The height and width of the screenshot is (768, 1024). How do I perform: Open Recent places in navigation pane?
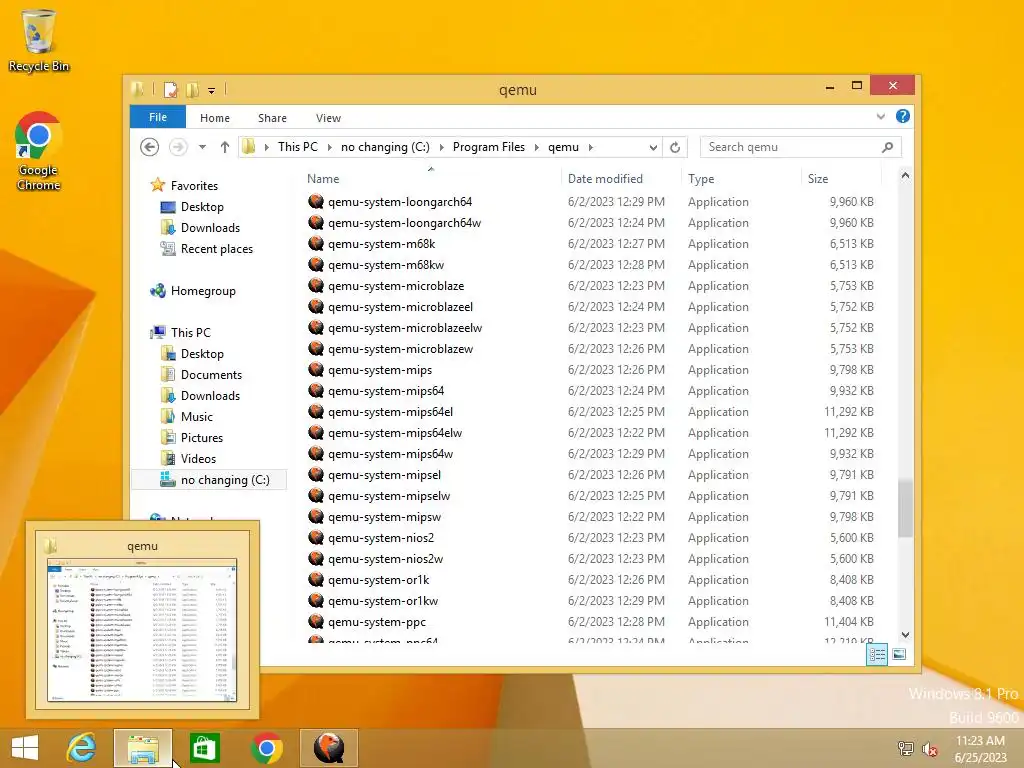(x=217, y=249)
